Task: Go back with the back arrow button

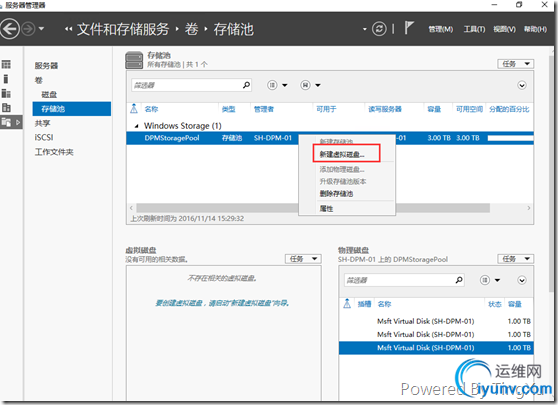Action: pyautogui.click(x=9, y=29)
